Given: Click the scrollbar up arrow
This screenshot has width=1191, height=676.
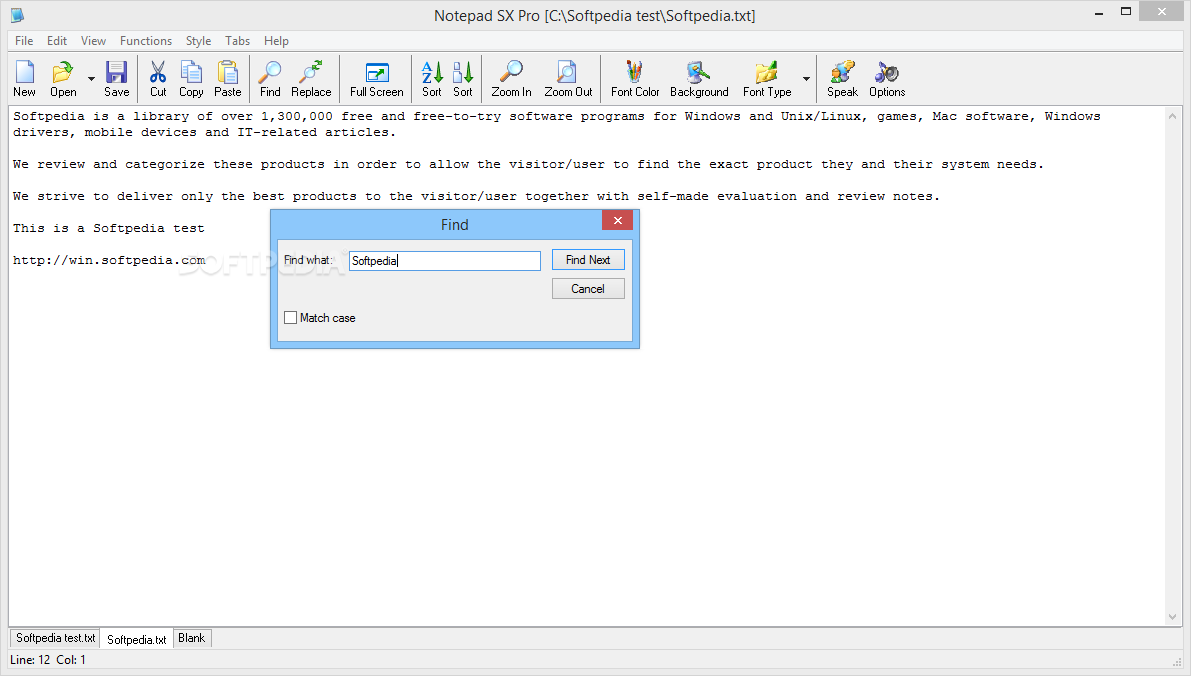Looking at the screenshot, I should [x=1172, y=116].
